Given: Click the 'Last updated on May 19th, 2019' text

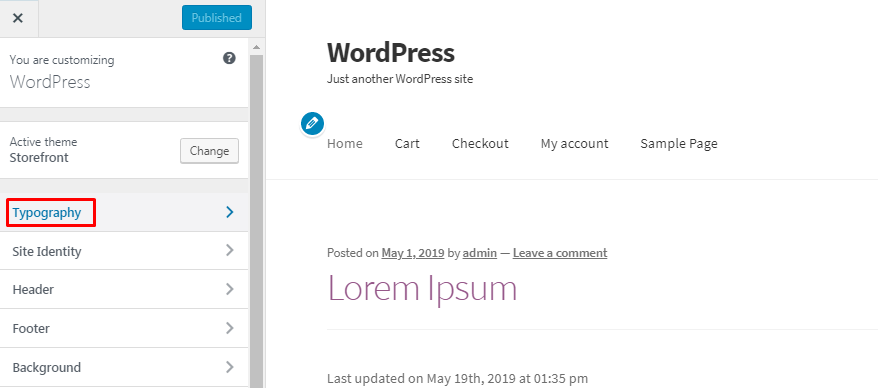Looking at the screenshot, I should (x=457, y=379).
